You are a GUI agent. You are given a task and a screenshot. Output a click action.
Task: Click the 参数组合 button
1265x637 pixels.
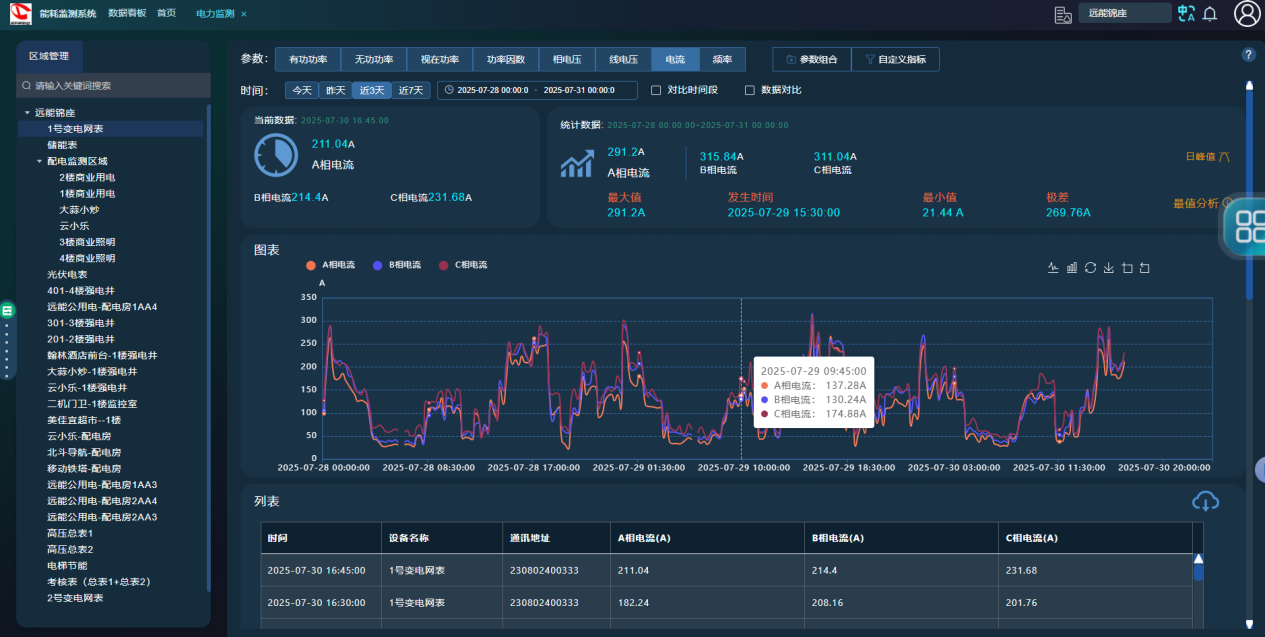point(812,60)
